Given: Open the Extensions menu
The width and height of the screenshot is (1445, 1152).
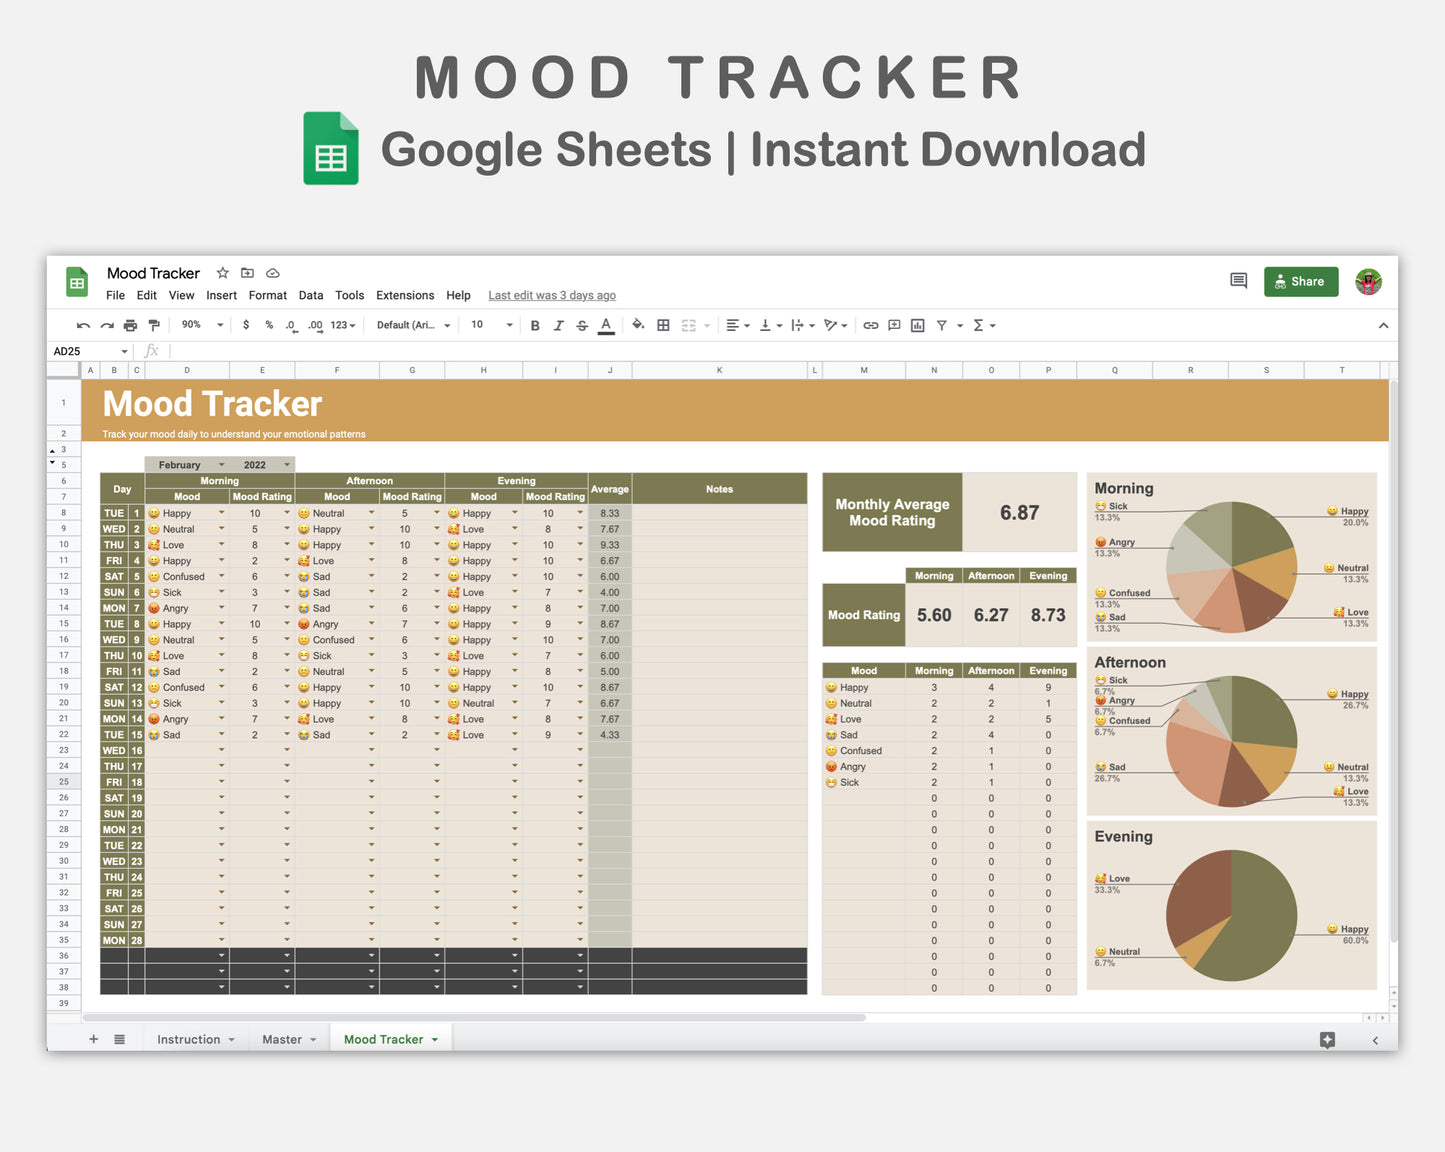Looking at the screenshot, I should click(405, 295).
